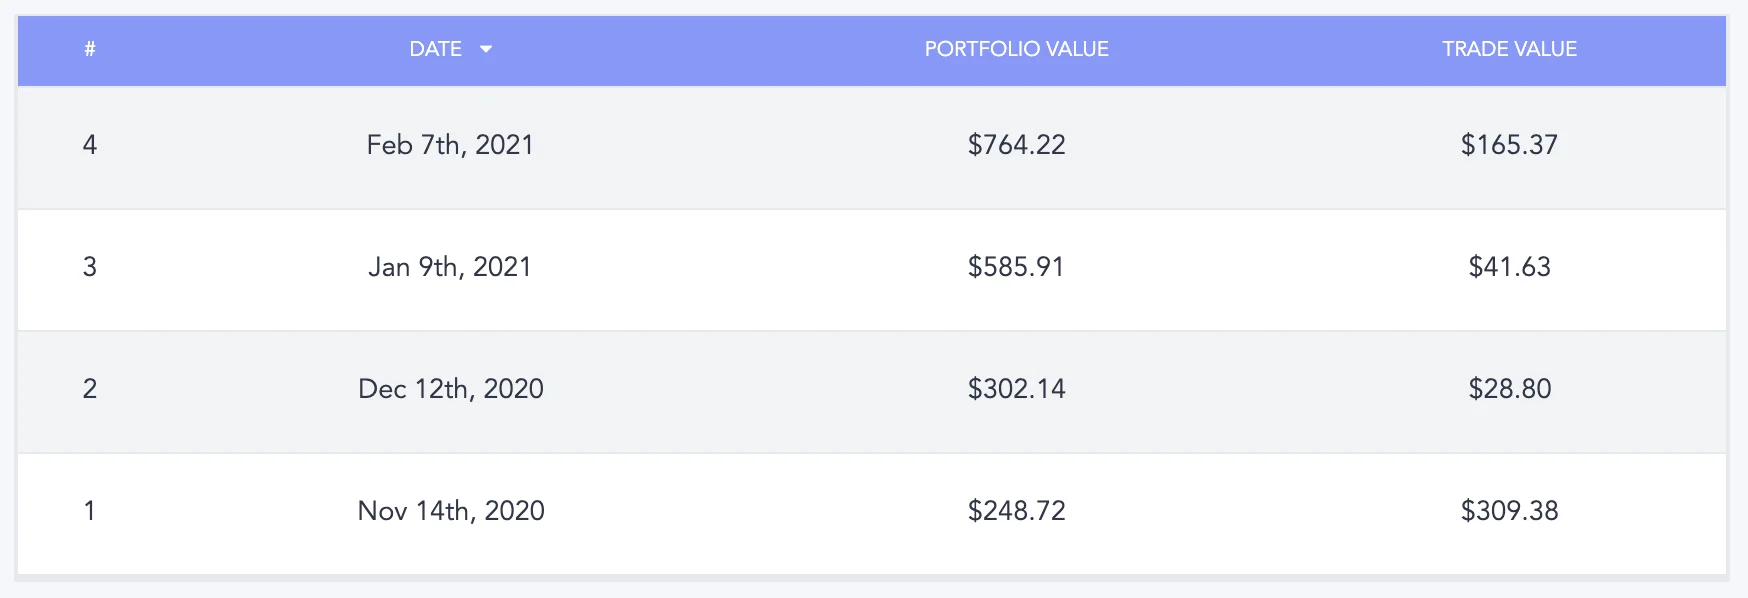The image size is (1748, 598).
Task: Click the PORTFOLIO VALUE column header
Action: coord(1016,49)
